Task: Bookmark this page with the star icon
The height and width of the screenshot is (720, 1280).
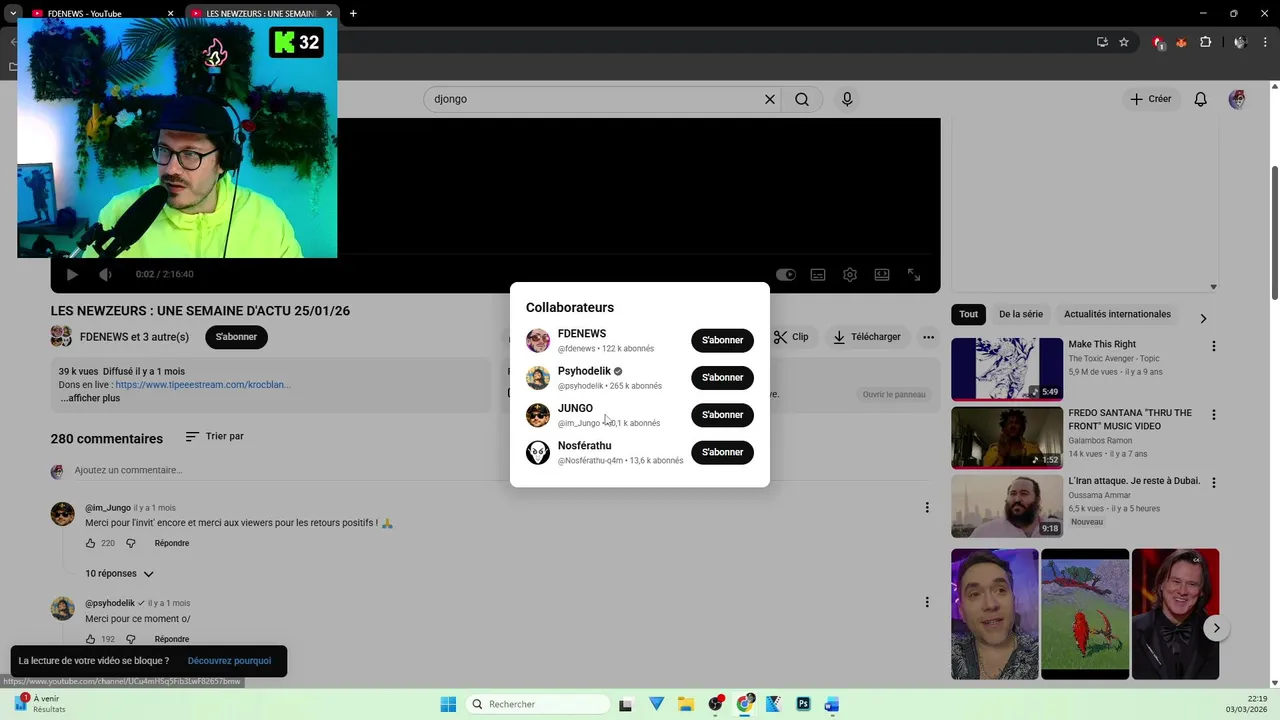Action: click(1124, 42)
